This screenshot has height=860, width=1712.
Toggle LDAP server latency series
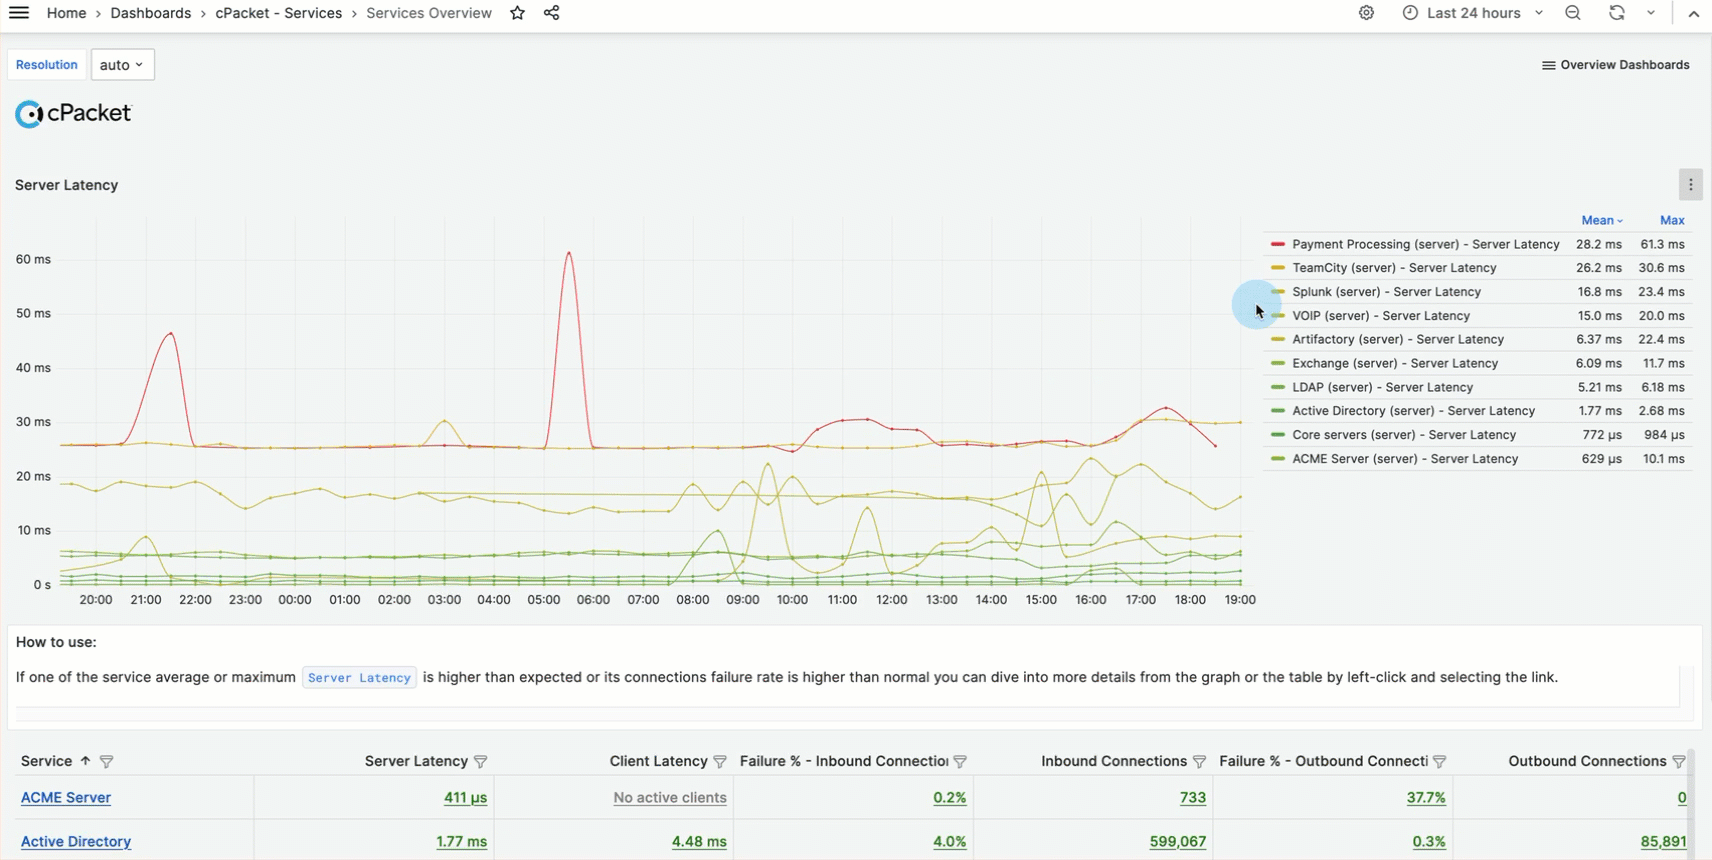[1382, 388]
